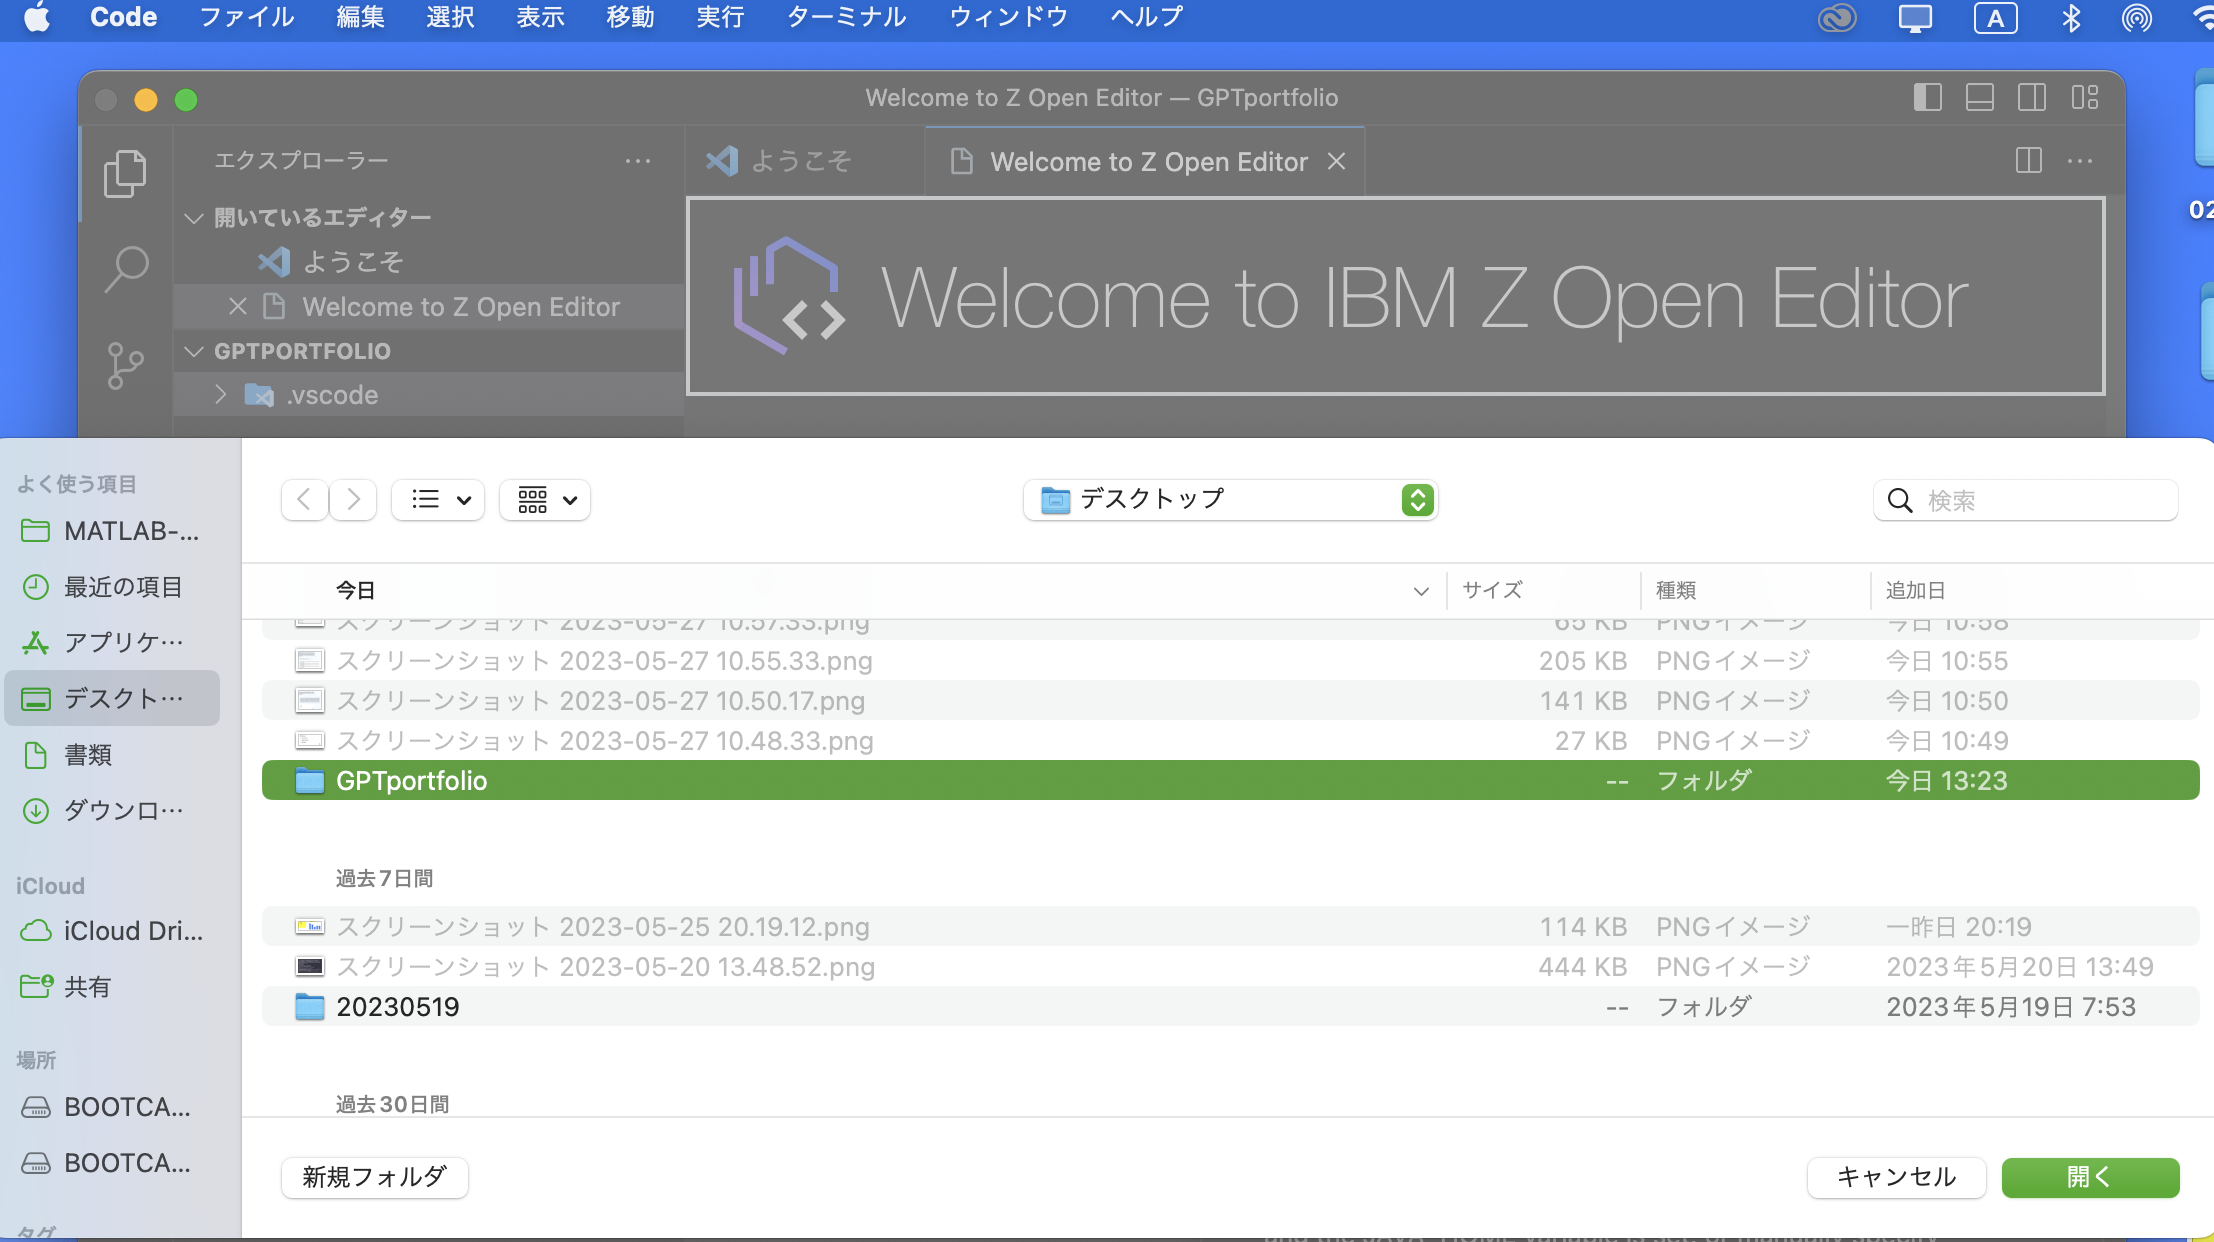Click the 新規フォルダ button

373,1177
